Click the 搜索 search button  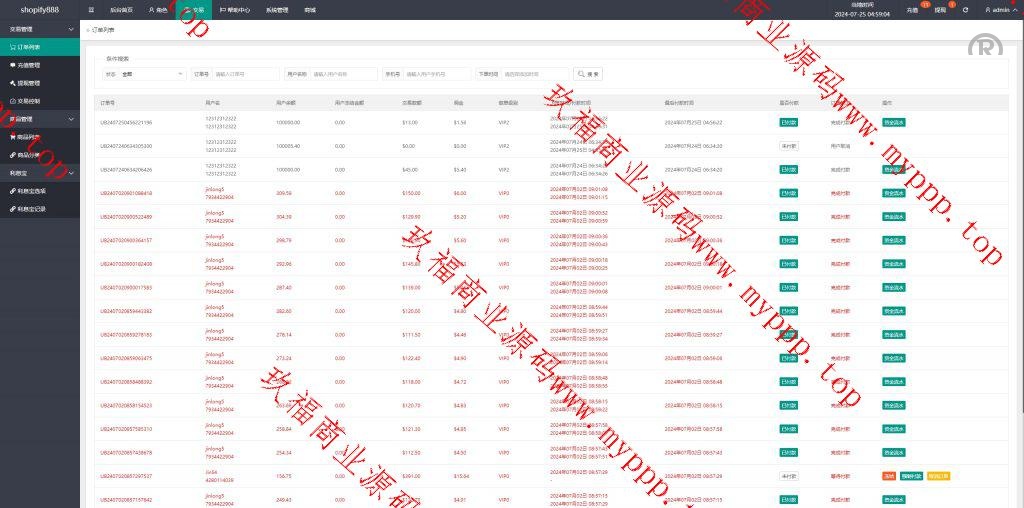589,74
